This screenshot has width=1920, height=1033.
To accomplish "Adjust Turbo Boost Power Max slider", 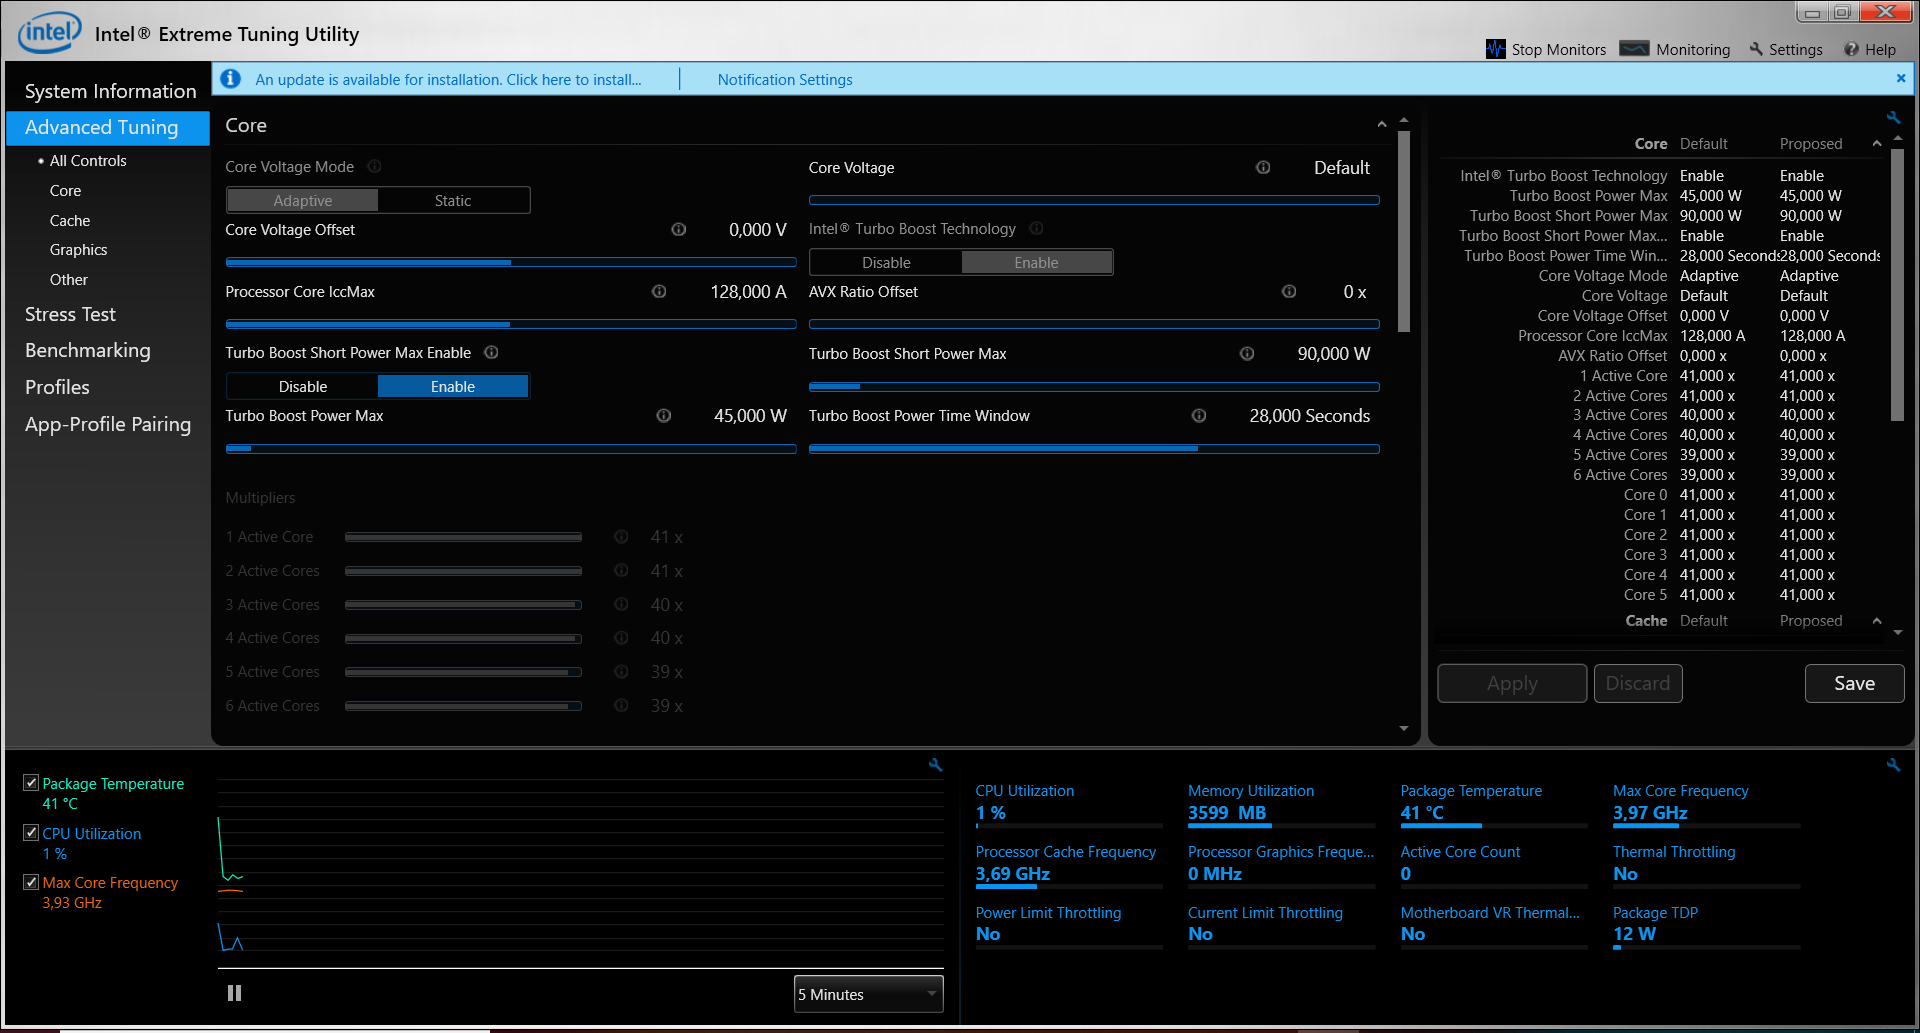I will (x=511, y=449).
